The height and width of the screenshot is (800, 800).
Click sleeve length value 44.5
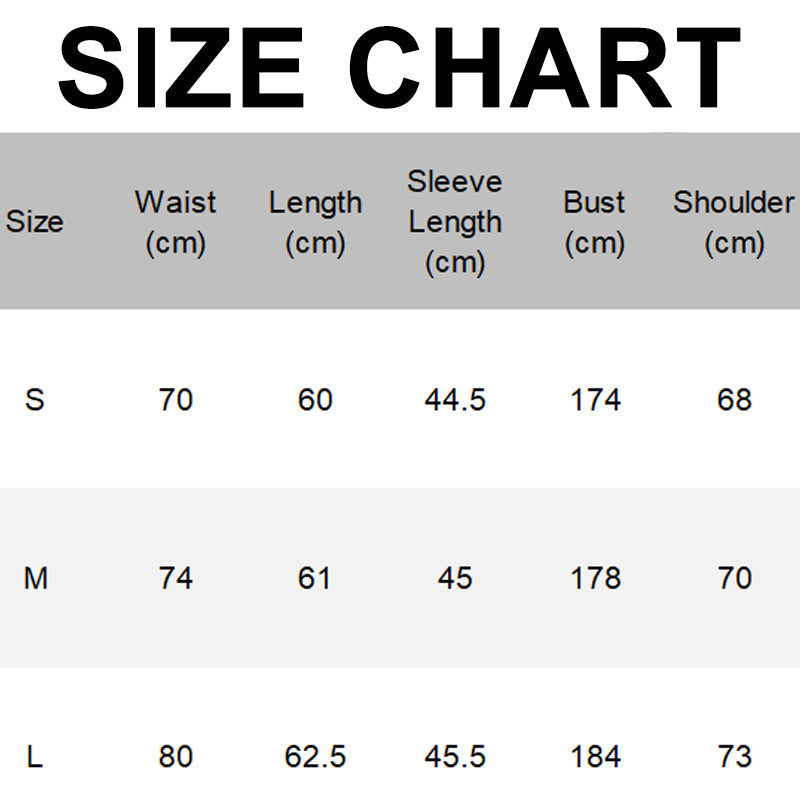455,400
